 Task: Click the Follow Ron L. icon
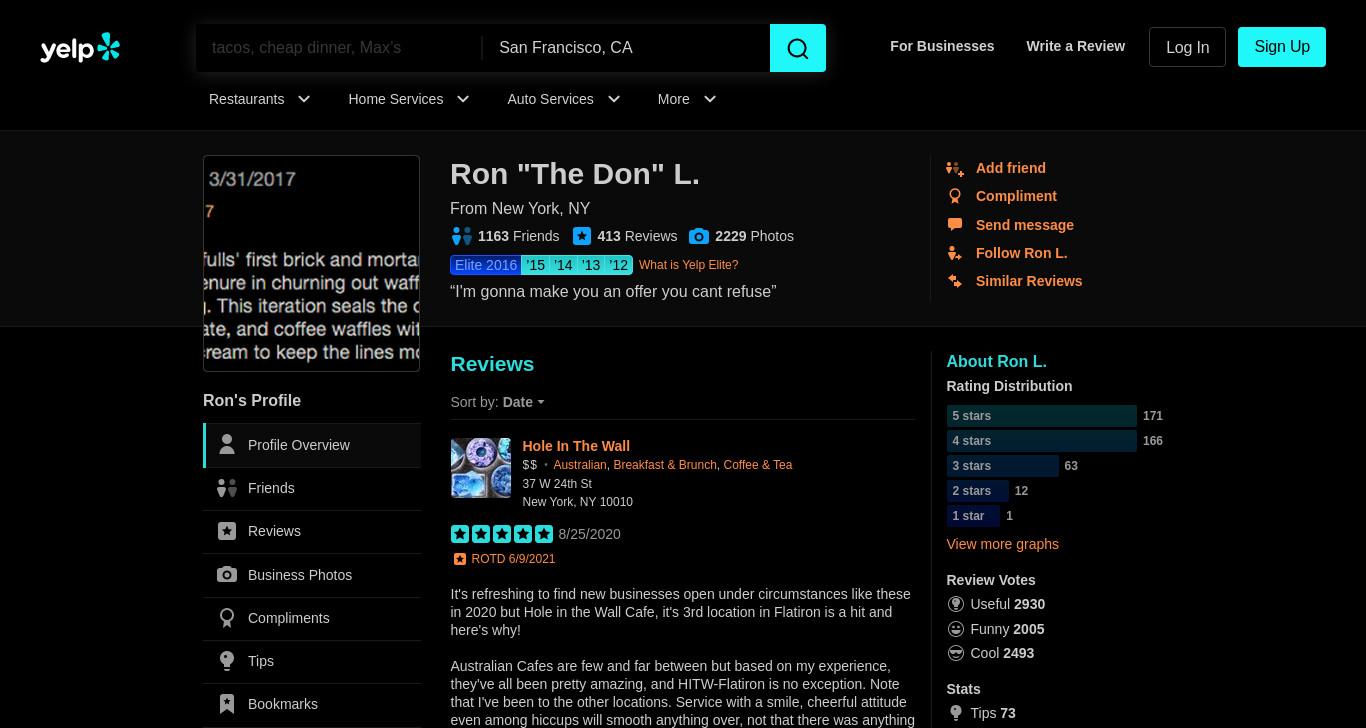[955, 253]
